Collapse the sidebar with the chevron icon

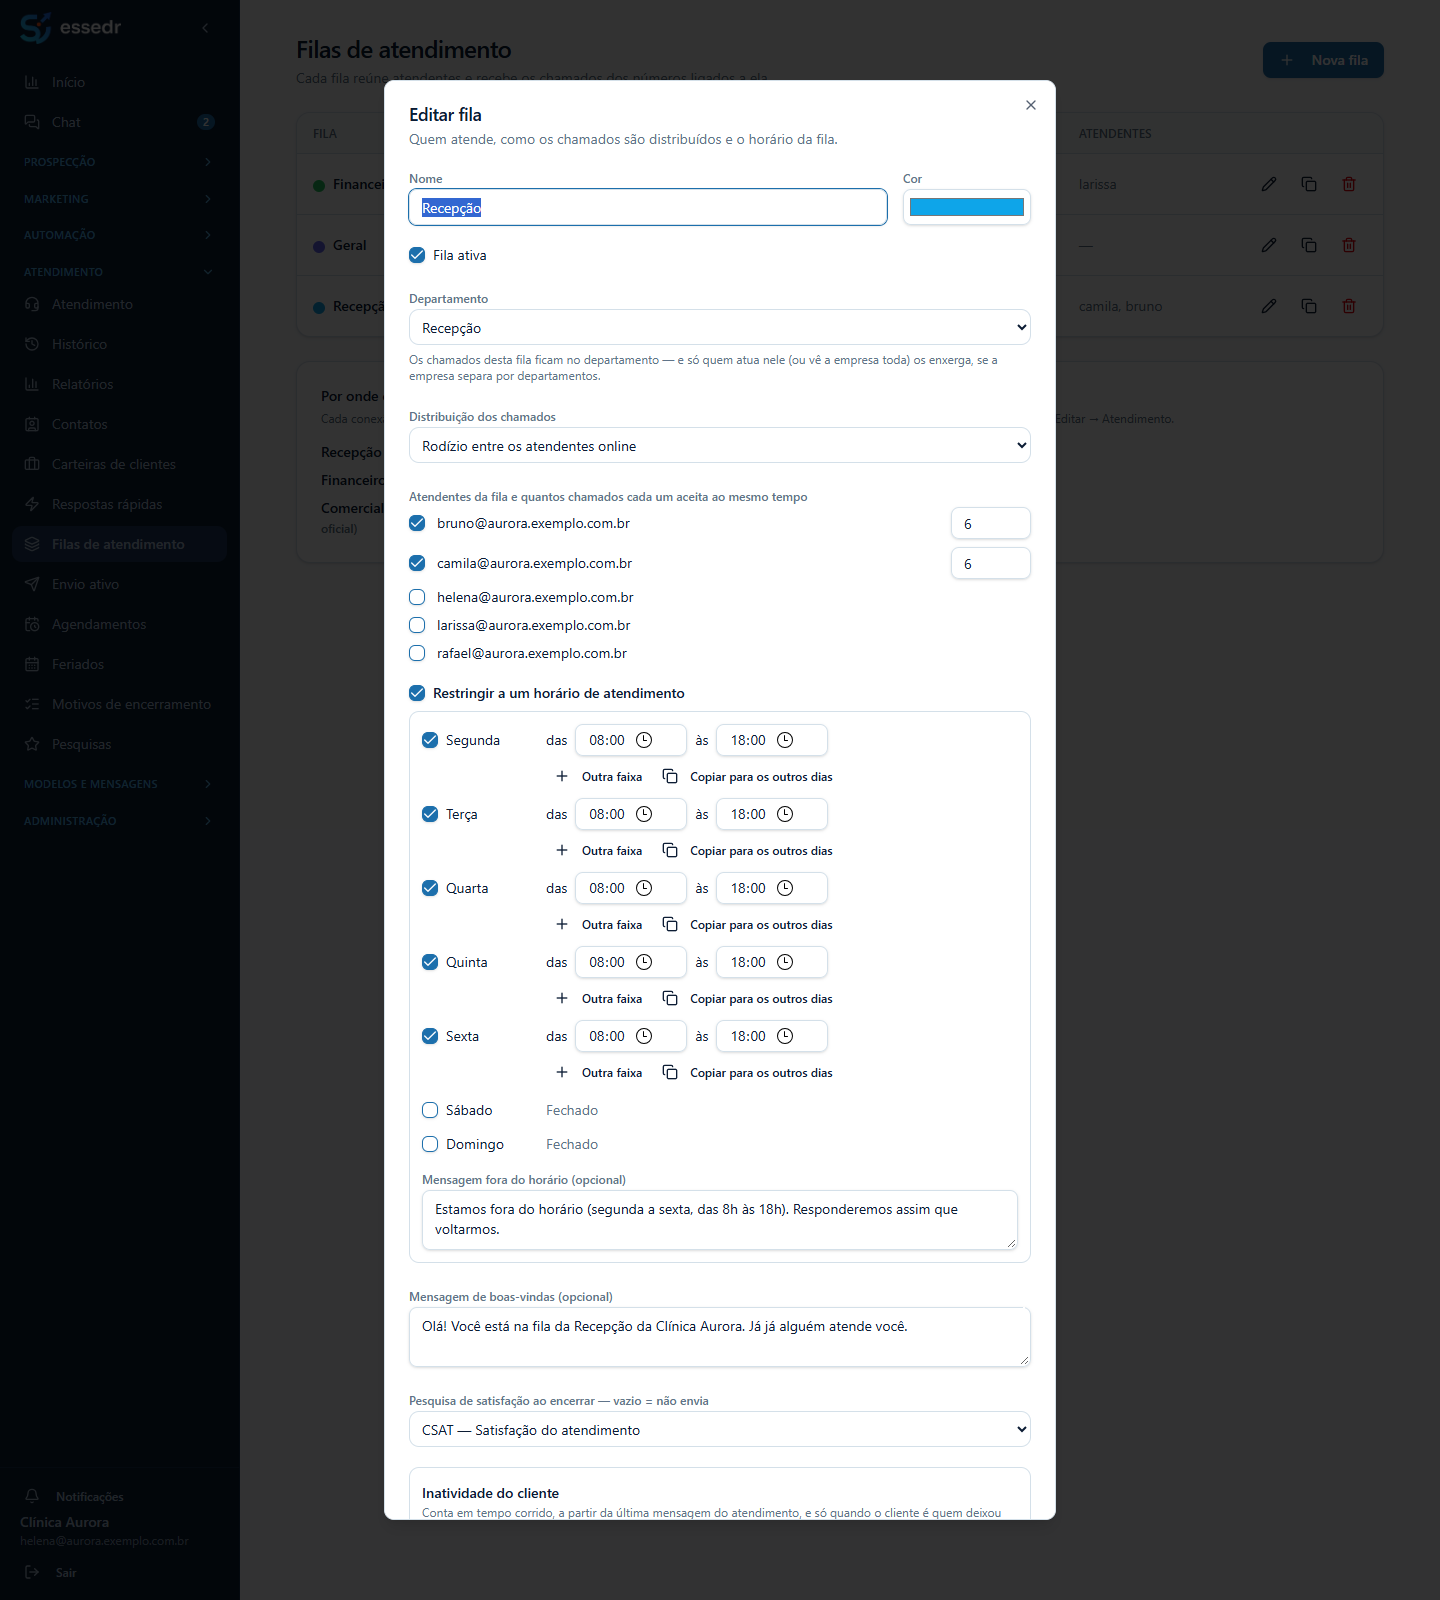pyautogui.click(x=205, y=28)
